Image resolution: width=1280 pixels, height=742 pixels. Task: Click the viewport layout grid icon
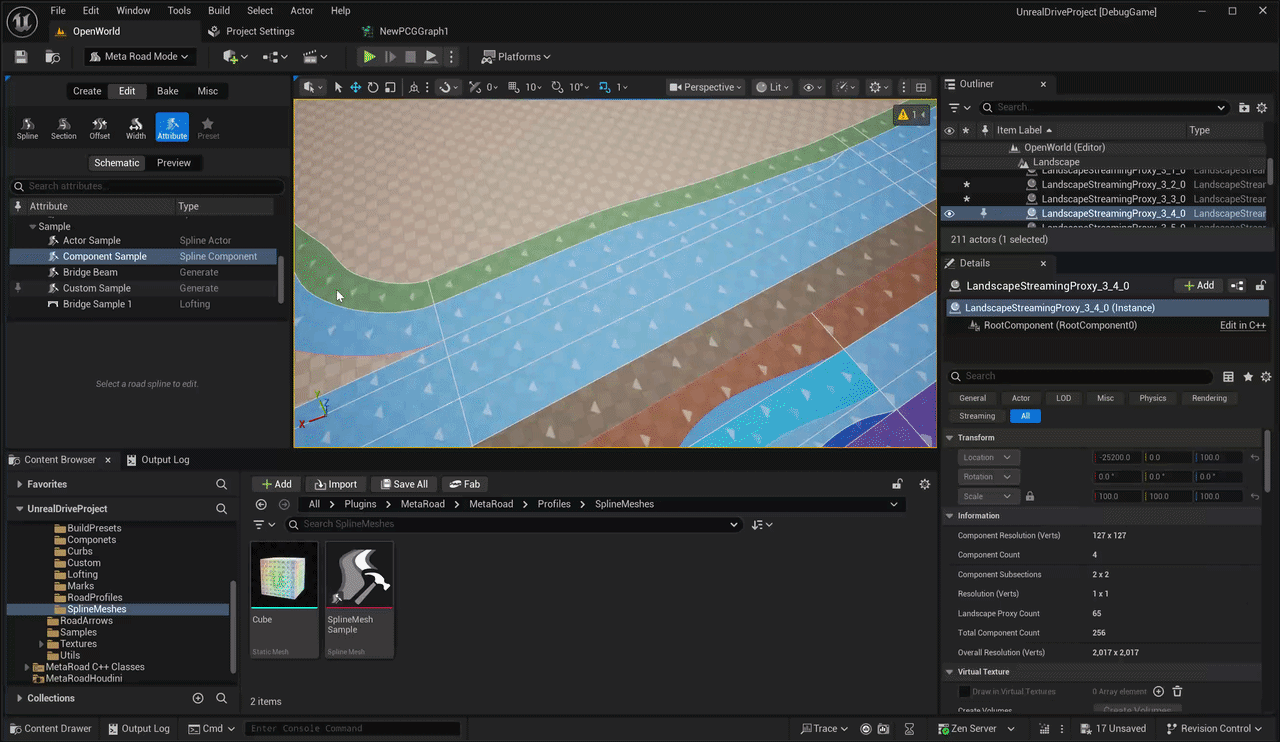pos(922,87)
